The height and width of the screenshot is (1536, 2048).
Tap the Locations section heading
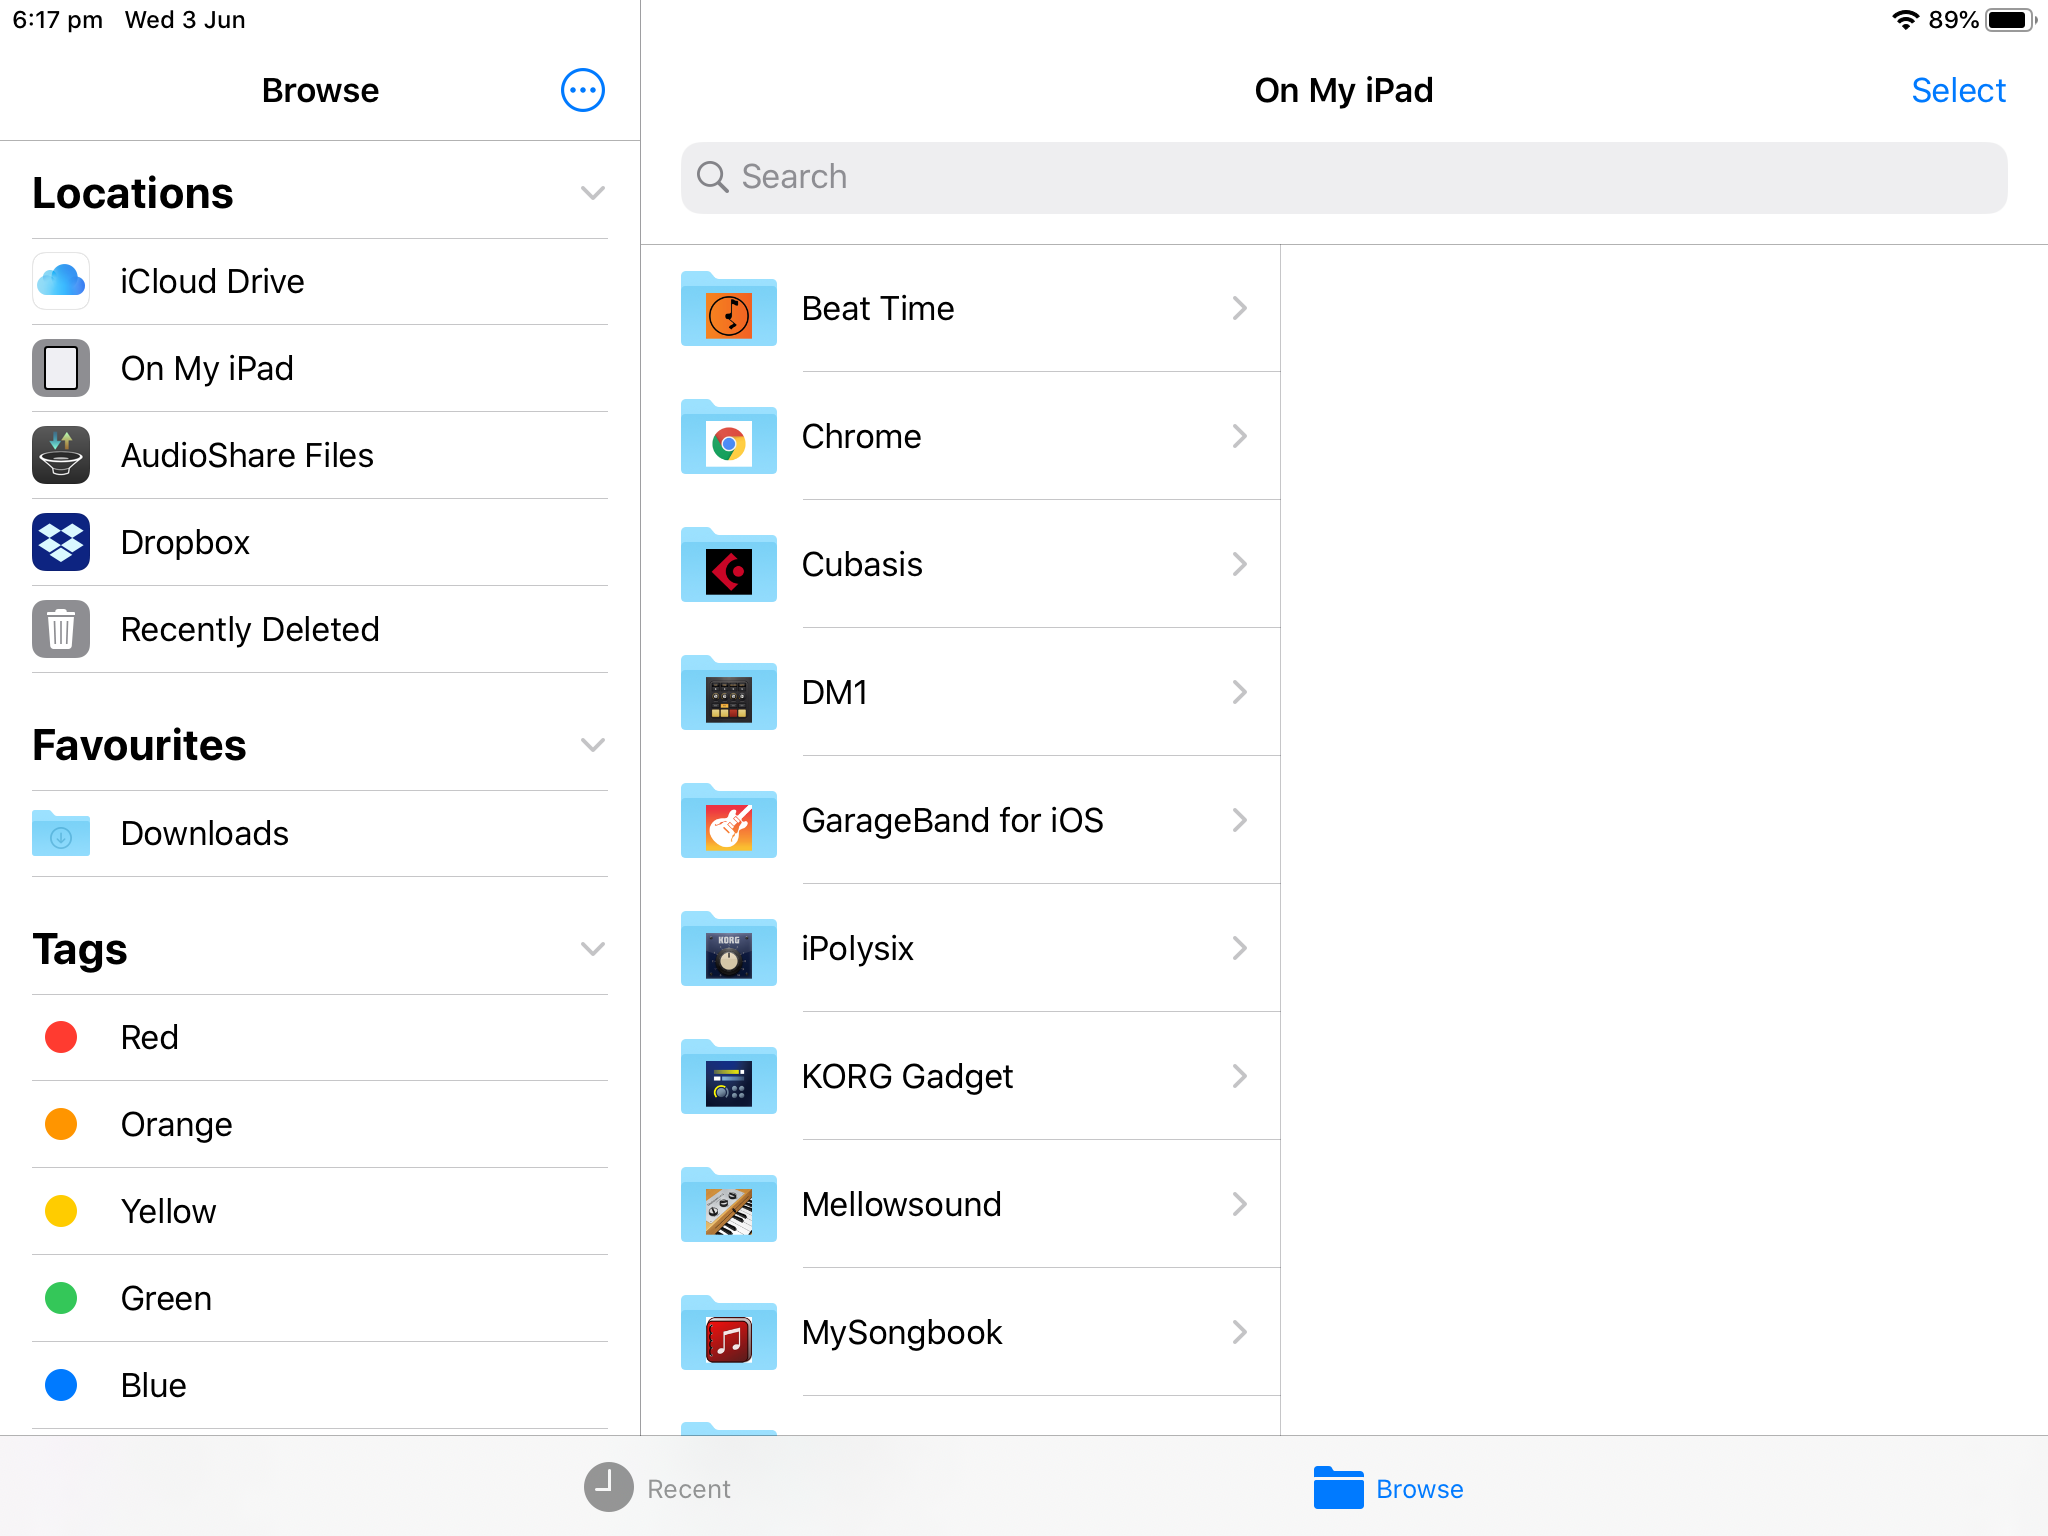click(x=132, y=193)
